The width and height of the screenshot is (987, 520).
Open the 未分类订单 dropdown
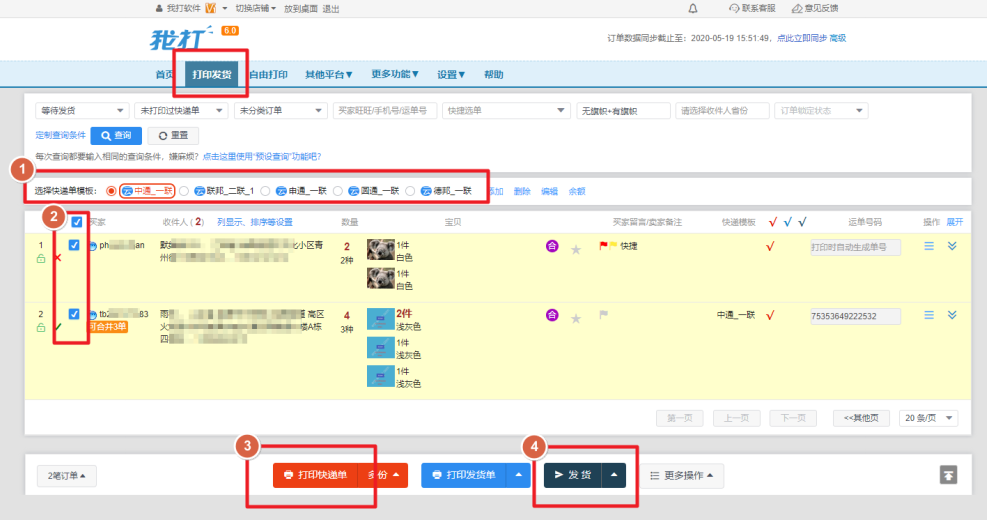click(281, 111)
